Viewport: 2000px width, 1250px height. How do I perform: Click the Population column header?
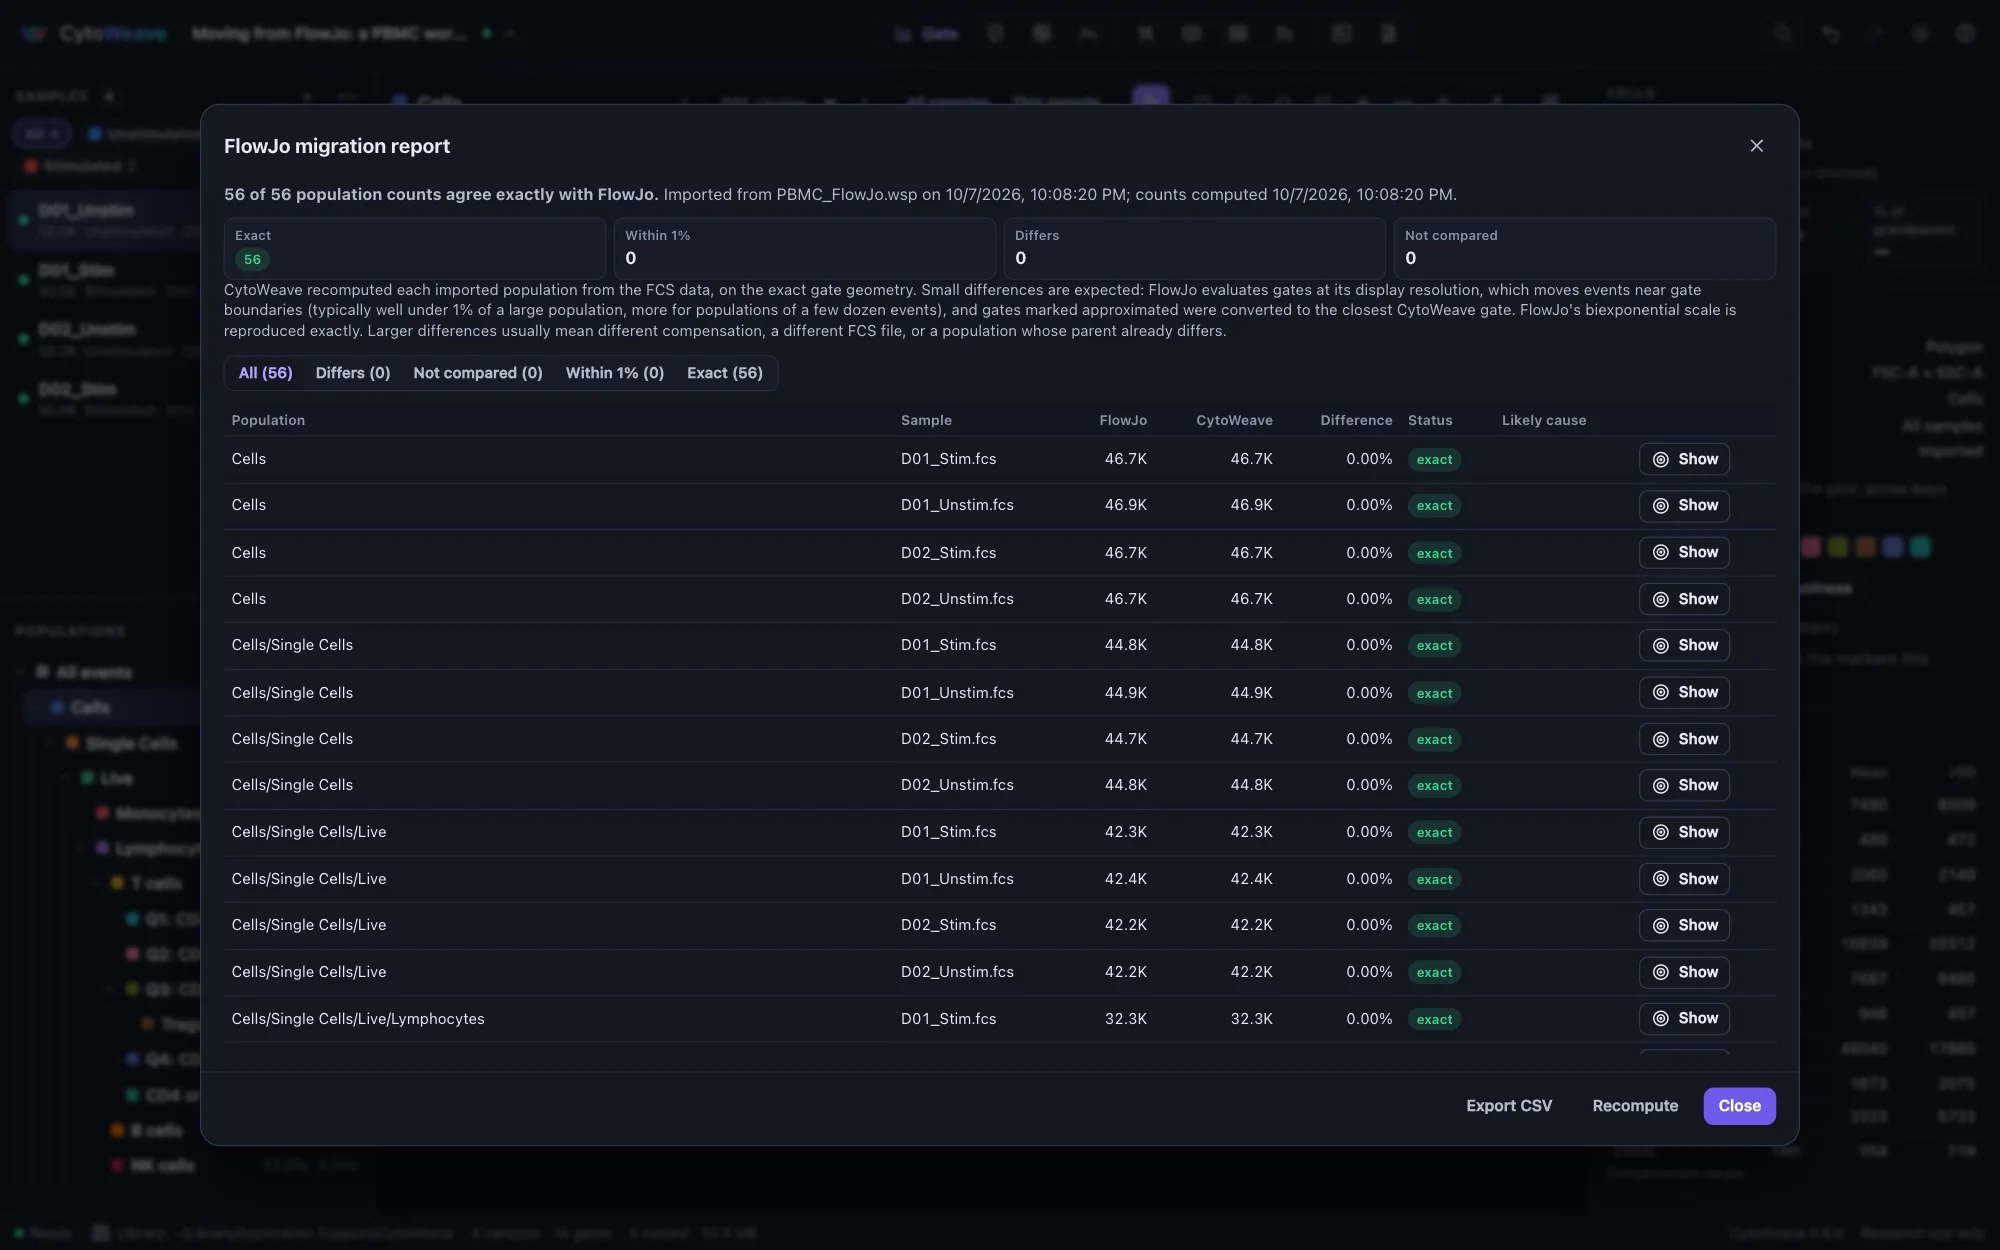click(x=268, y=420)
